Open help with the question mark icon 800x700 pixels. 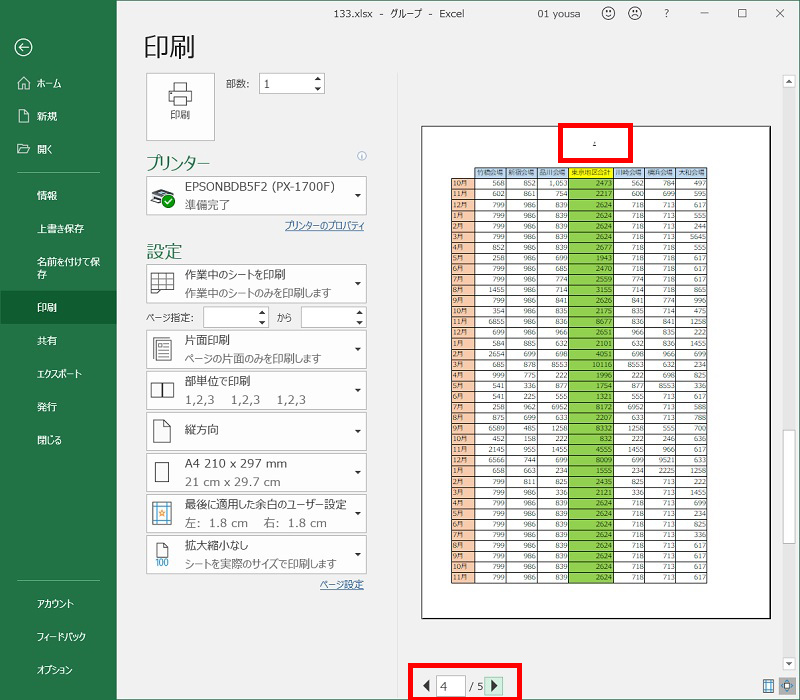[x=666, y=14]
